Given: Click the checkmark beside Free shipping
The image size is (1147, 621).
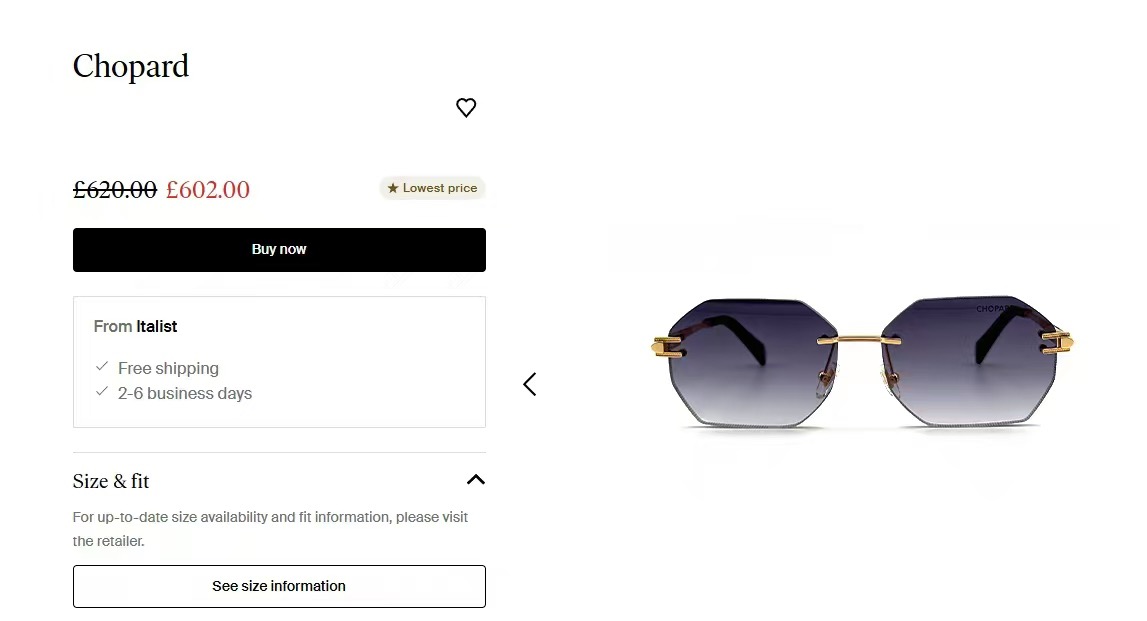Looking at the screenshot, I should (101, 367).
